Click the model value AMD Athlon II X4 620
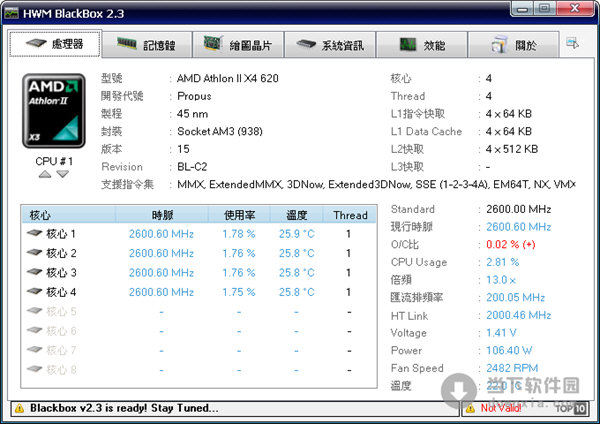Viewport: 600px width, 424px height. click(x=228, y=78)
